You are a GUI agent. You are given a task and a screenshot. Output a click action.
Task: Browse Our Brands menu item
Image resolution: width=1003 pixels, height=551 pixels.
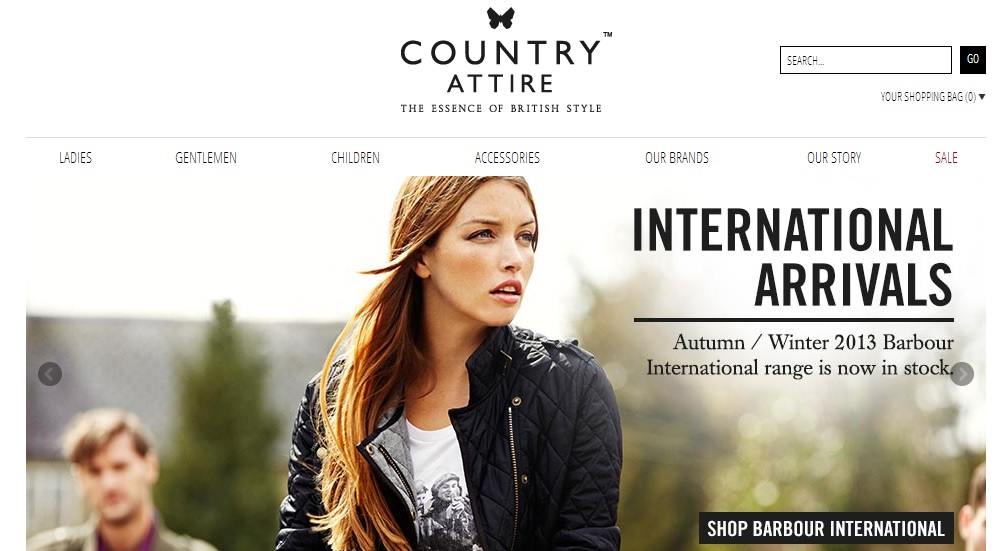(677, 157)
